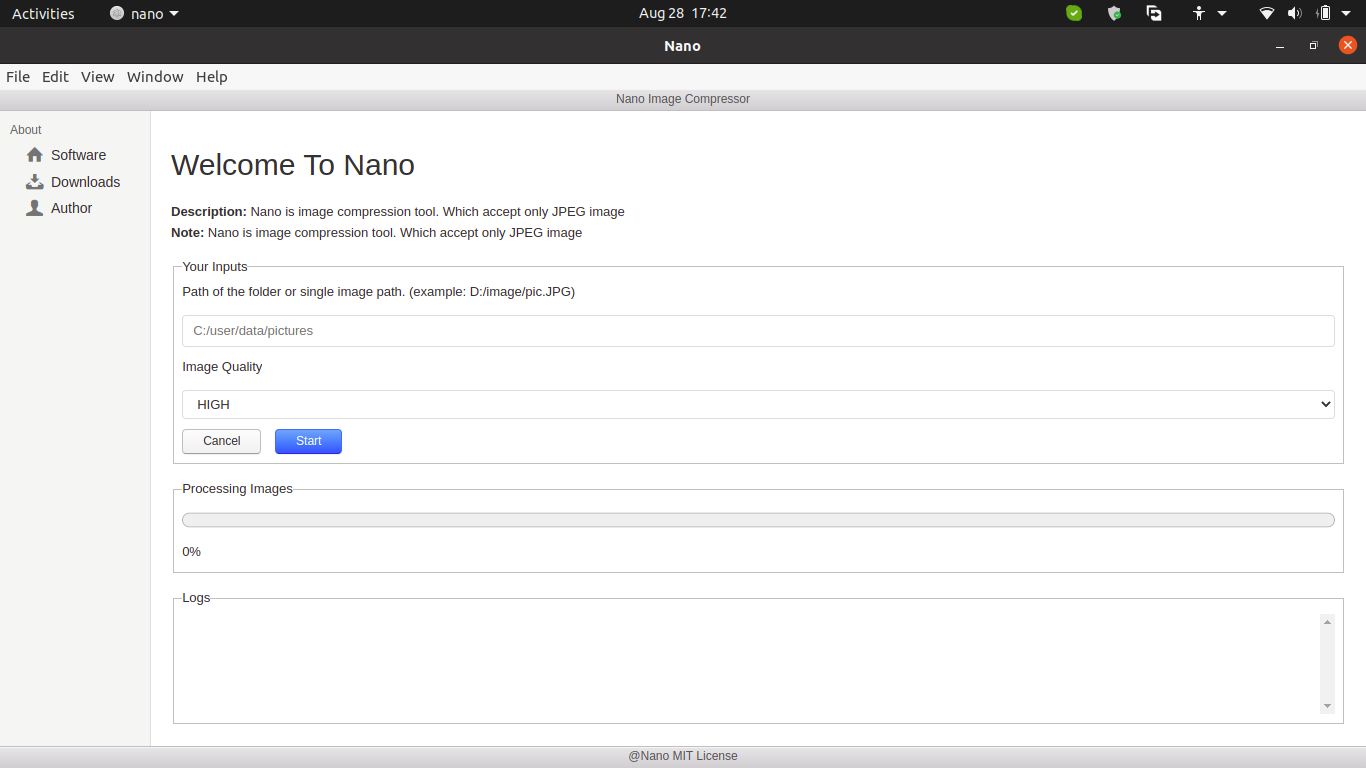Image resolution: width=1366 pixels, height=768 pixels.
Task: Click the volume speaker icon
Action: 1295,13
